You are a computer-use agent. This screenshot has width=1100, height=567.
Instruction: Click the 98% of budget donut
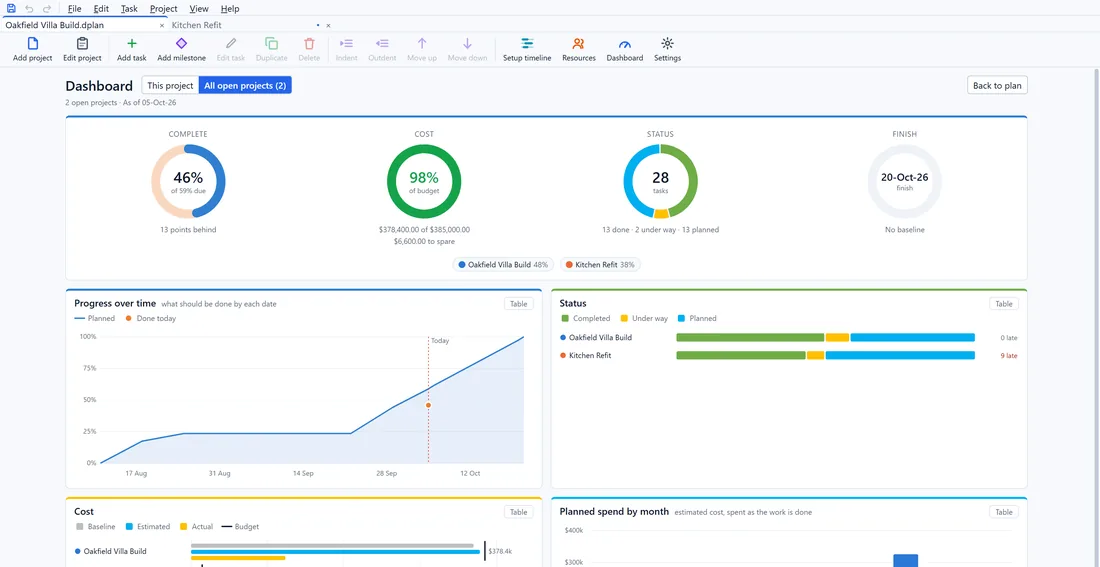coord(424,181)
